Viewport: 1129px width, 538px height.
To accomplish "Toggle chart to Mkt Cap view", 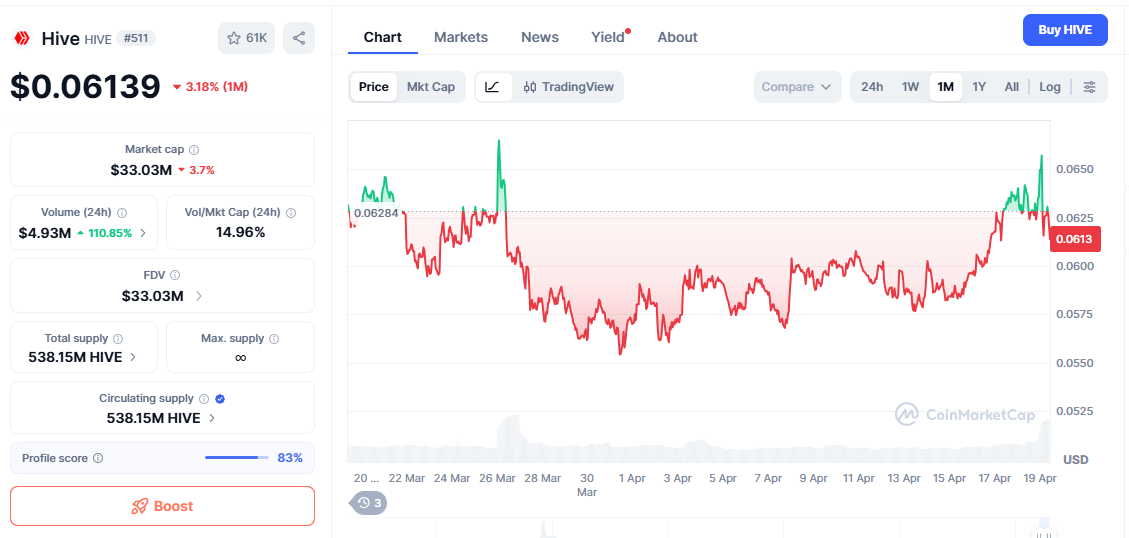I will click(431, 87).
